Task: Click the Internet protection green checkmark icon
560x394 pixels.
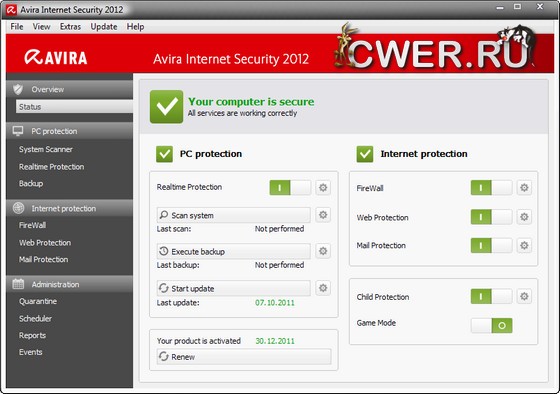Action: (365, 154)
